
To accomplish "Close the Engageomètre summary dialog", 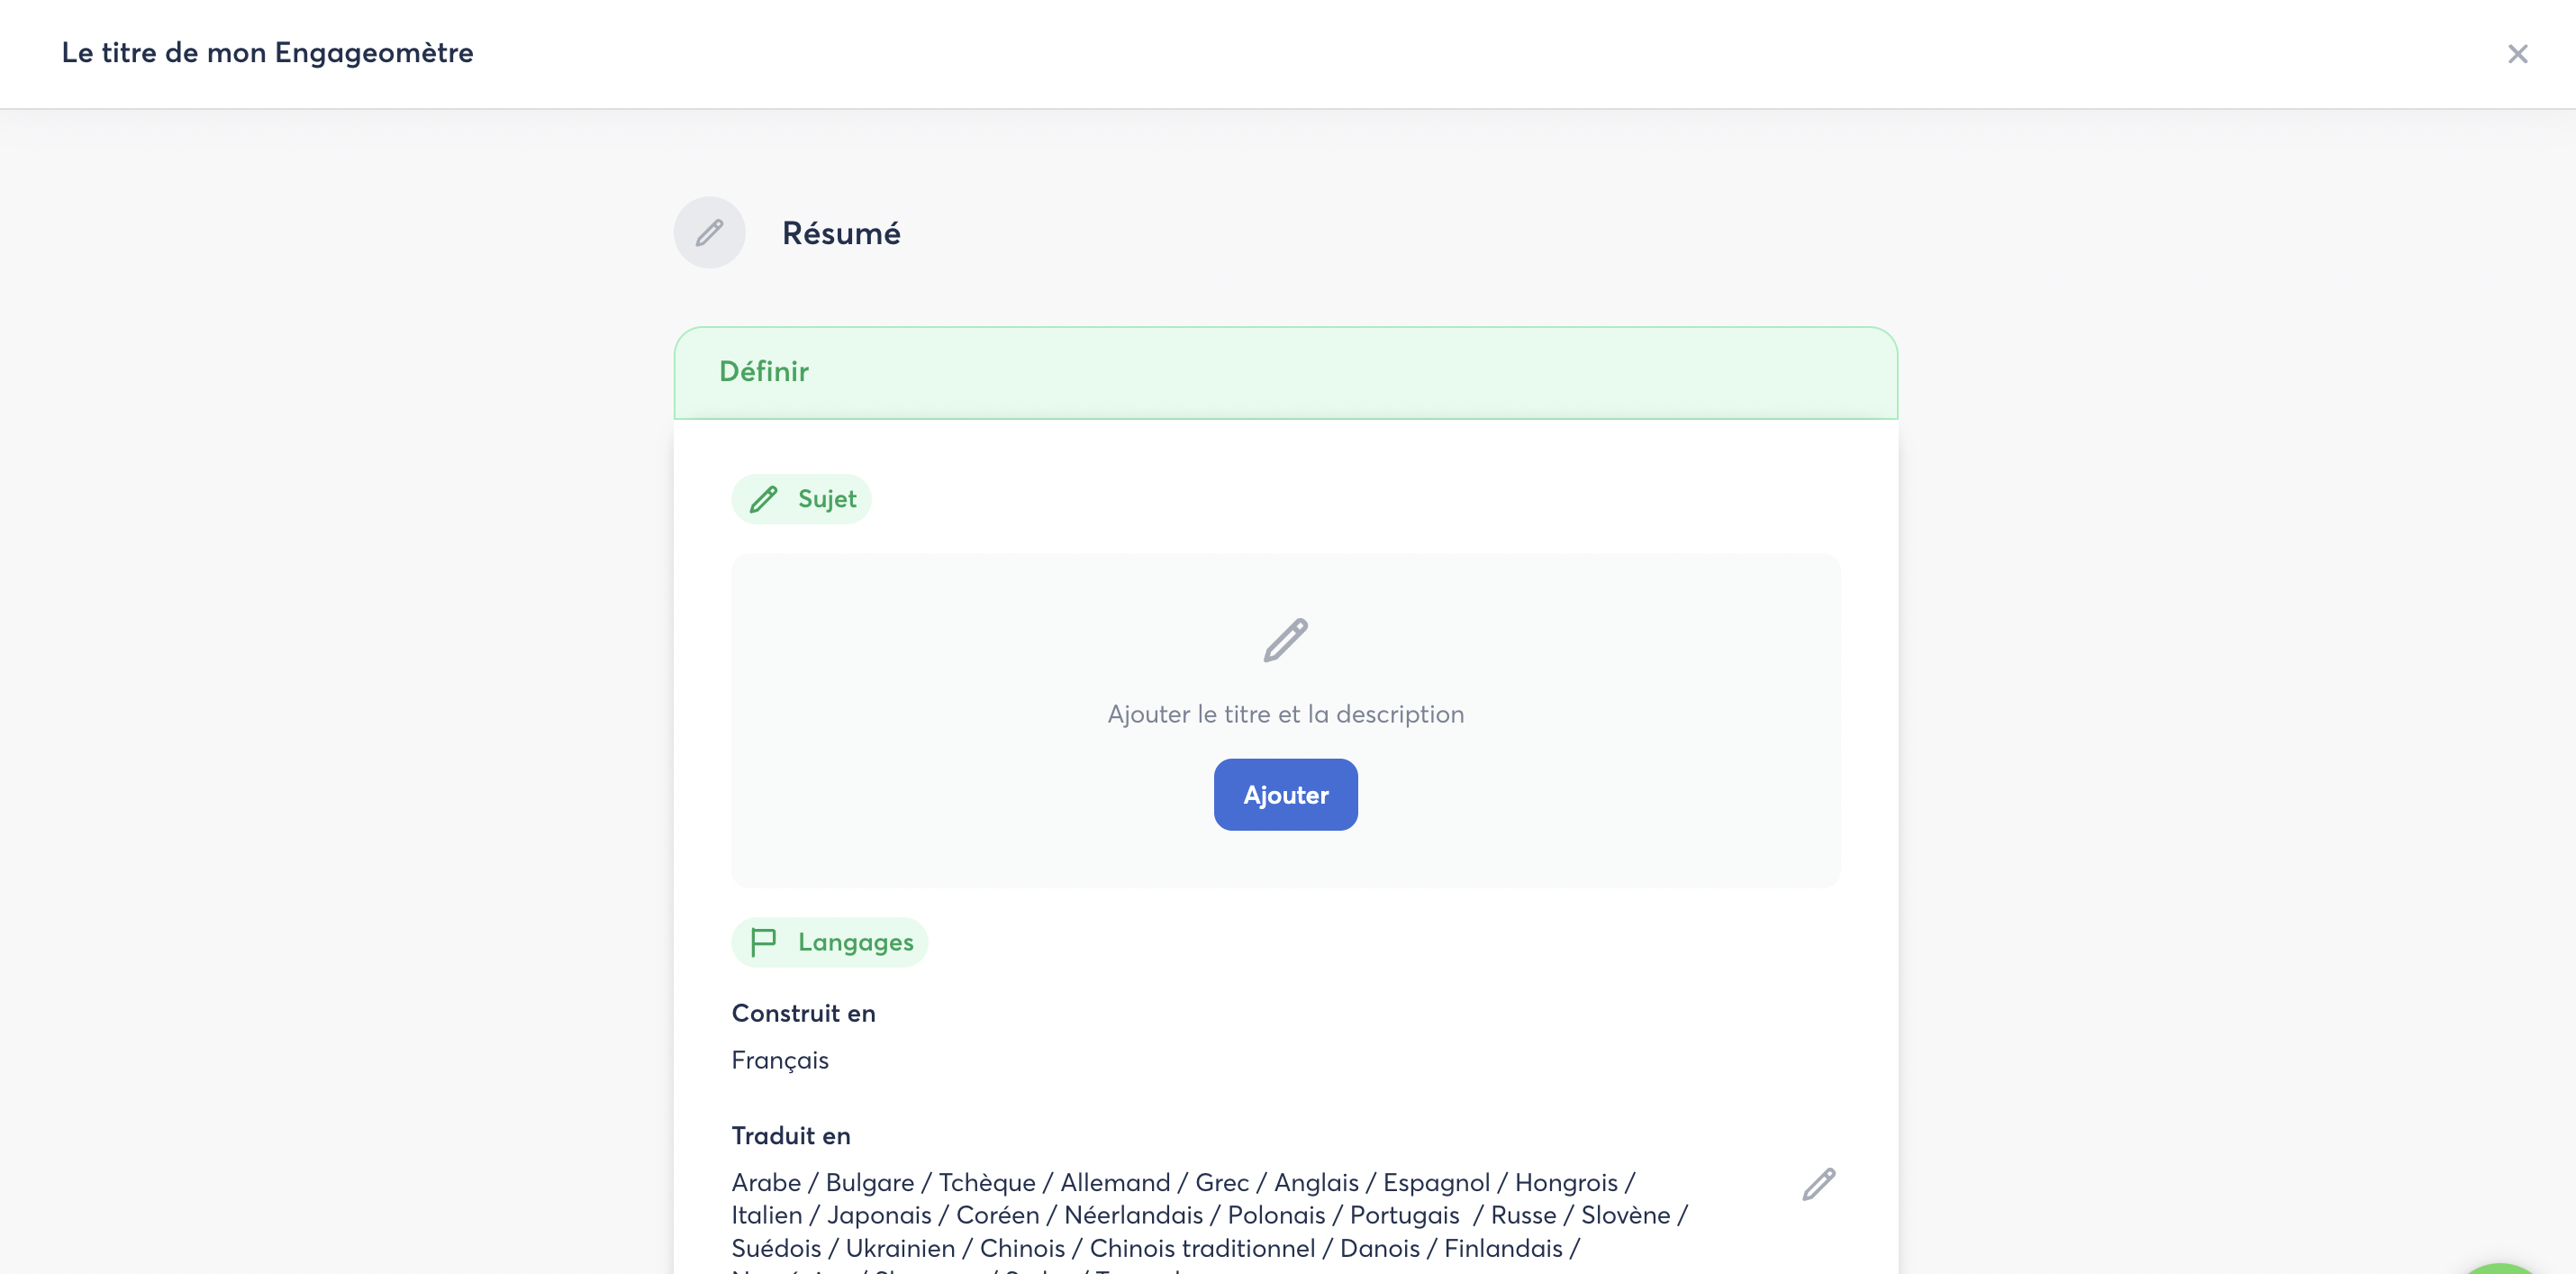I will point(2517,54).
